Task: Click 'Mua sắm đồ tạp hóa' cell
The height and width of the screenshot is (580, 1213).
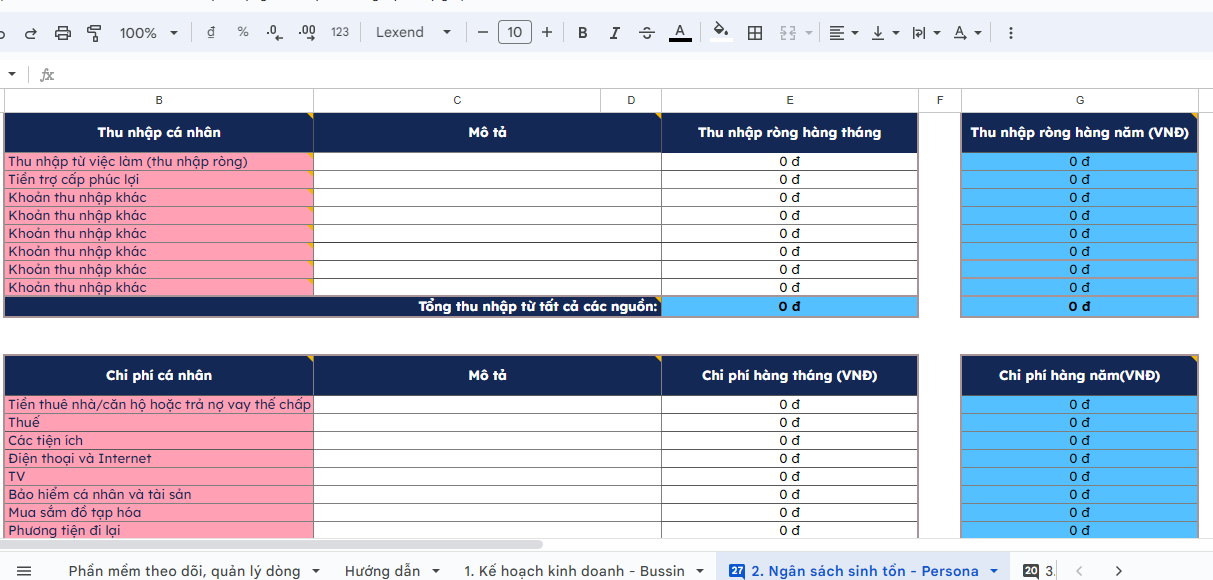Action: click(159, 512)
